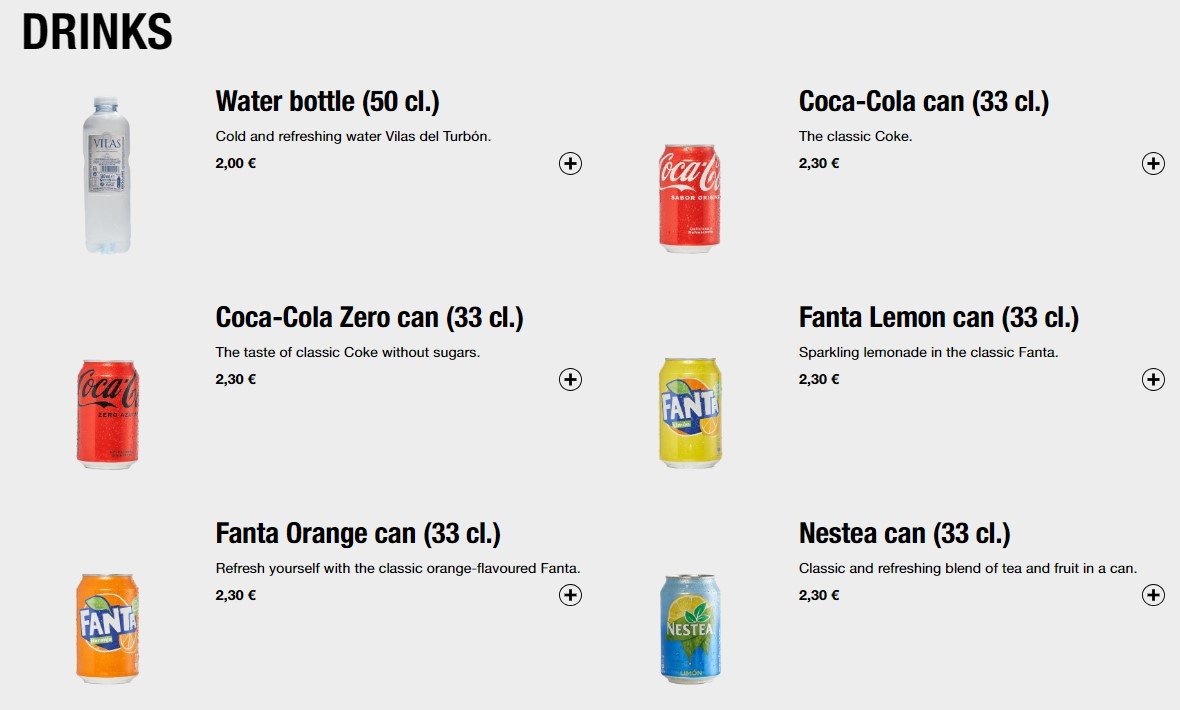Open the Fanta Lemon can thumbnail
This screenshot has height=710, width=1180.
pyautogui.click(x=690, y=413)
